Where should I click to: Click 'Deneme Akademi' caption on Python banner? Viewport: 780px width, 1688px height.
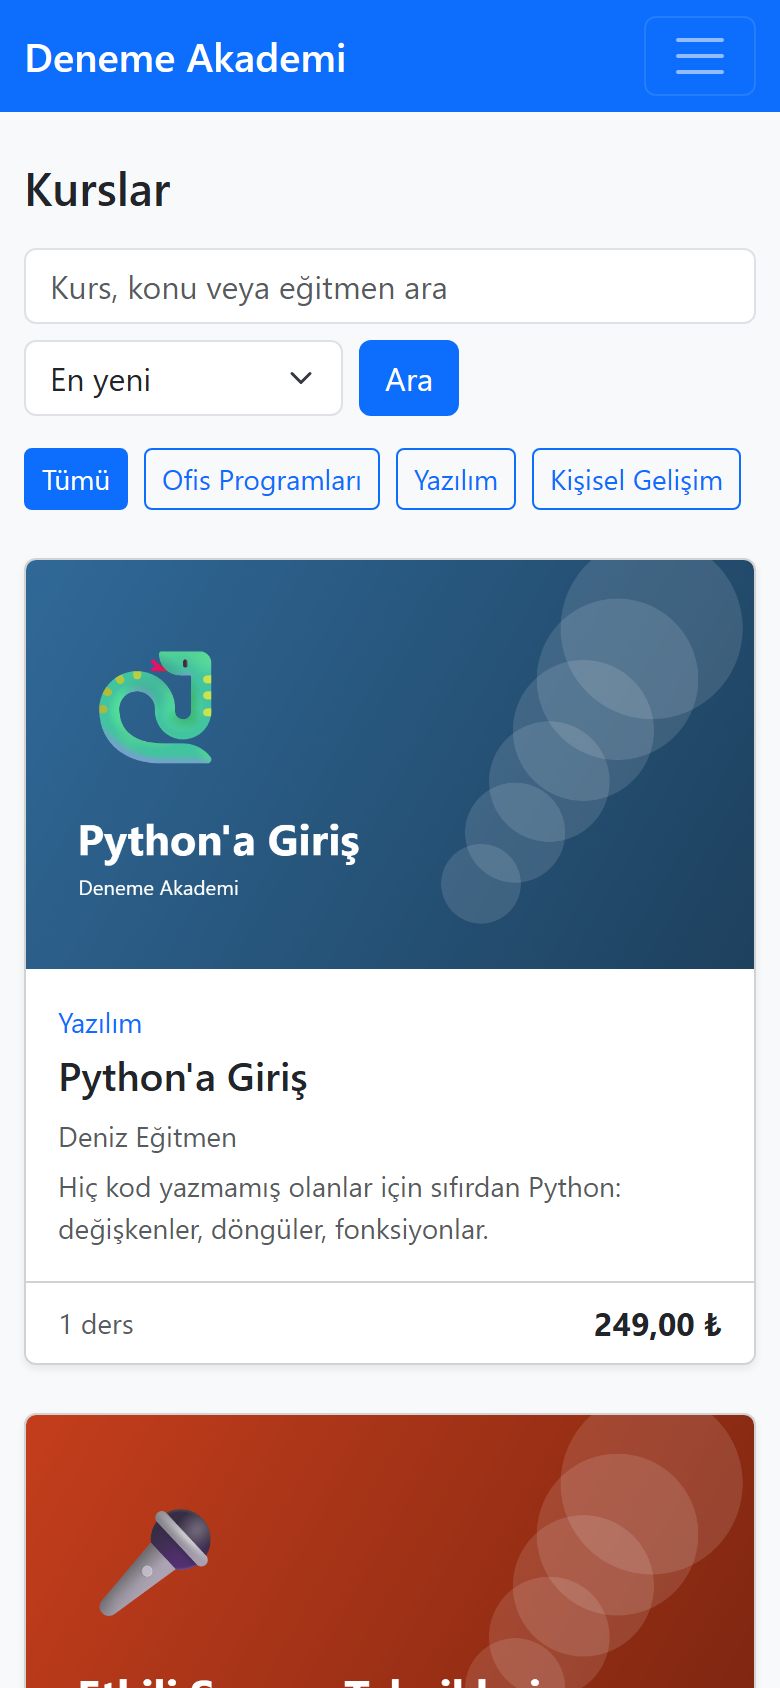point(158,888)
